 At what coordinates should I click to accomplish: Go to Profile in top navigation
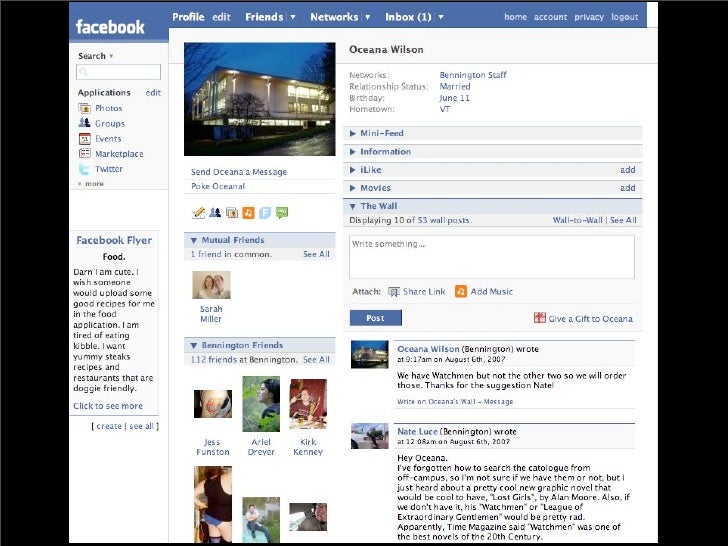coord(188,17)
